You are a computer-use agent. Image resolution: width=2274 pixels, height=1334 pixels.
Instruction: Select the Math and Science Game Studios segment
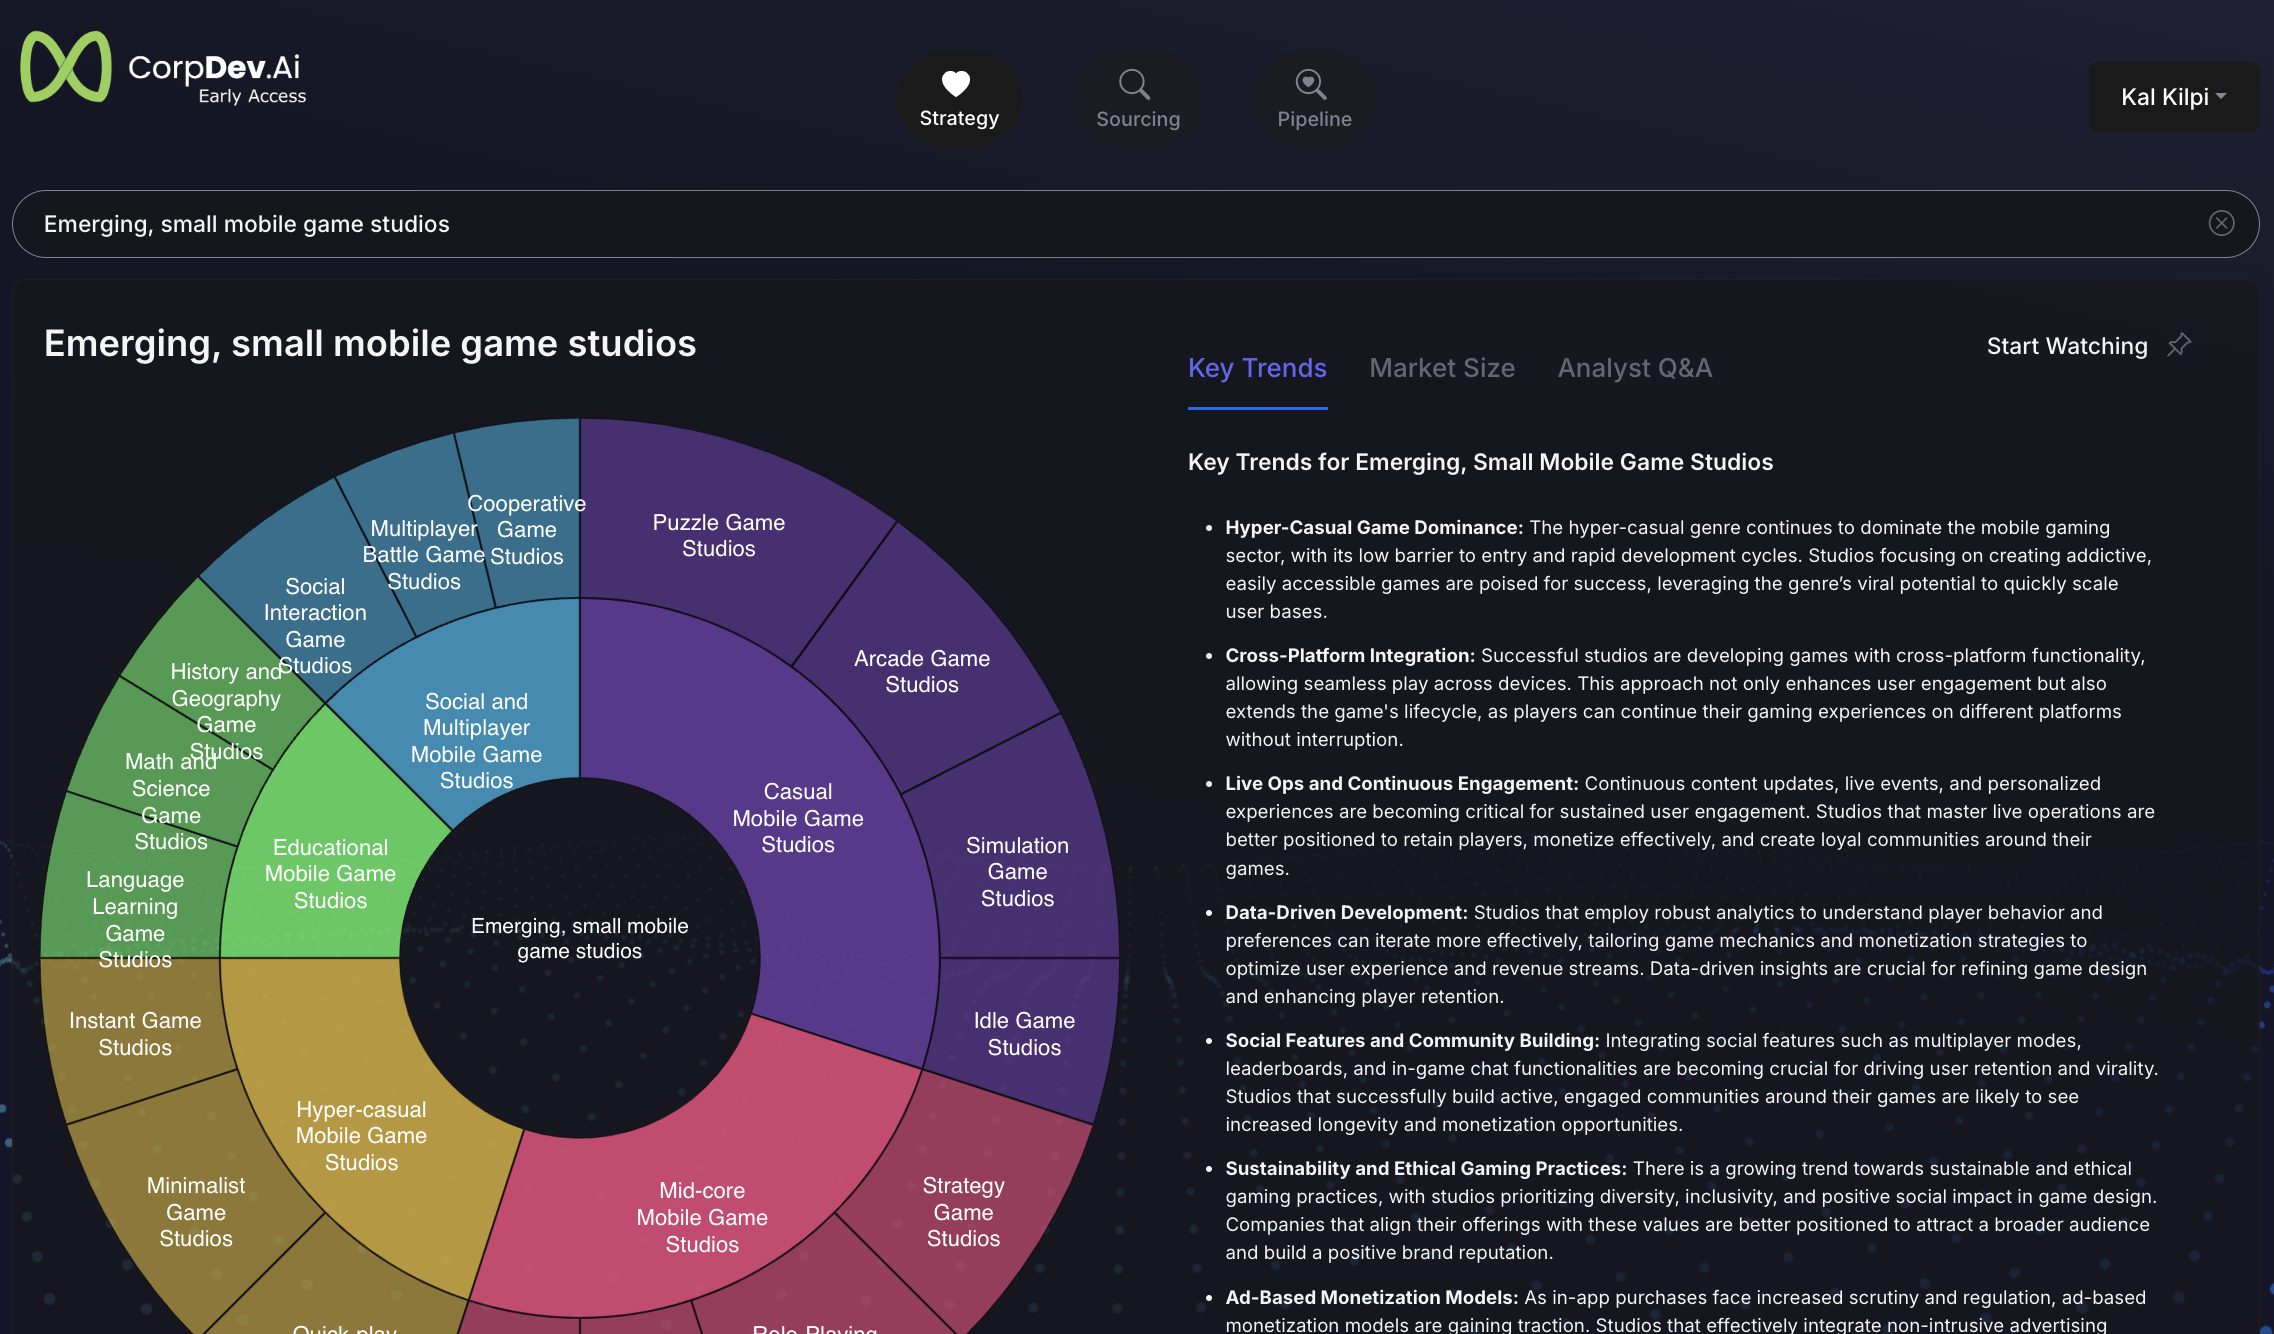click(x=171, y=801)
